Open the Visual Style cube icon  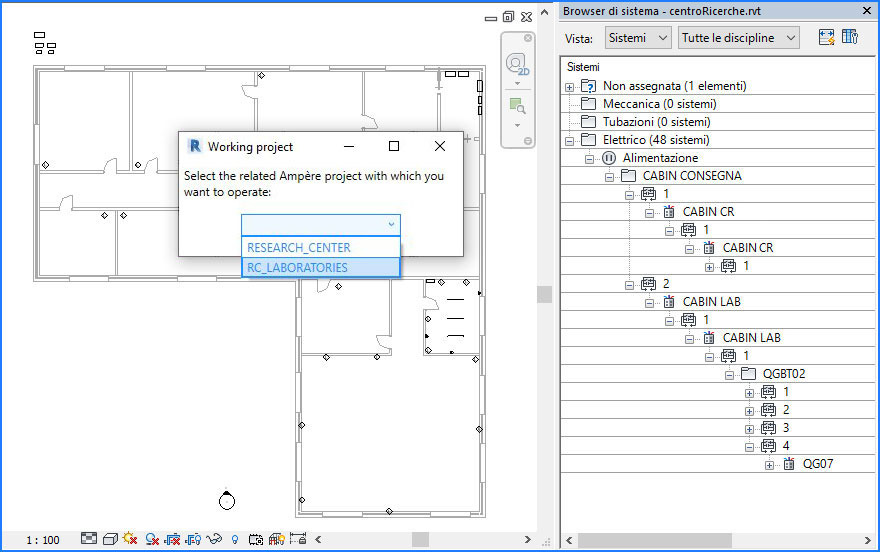point(110,539)
